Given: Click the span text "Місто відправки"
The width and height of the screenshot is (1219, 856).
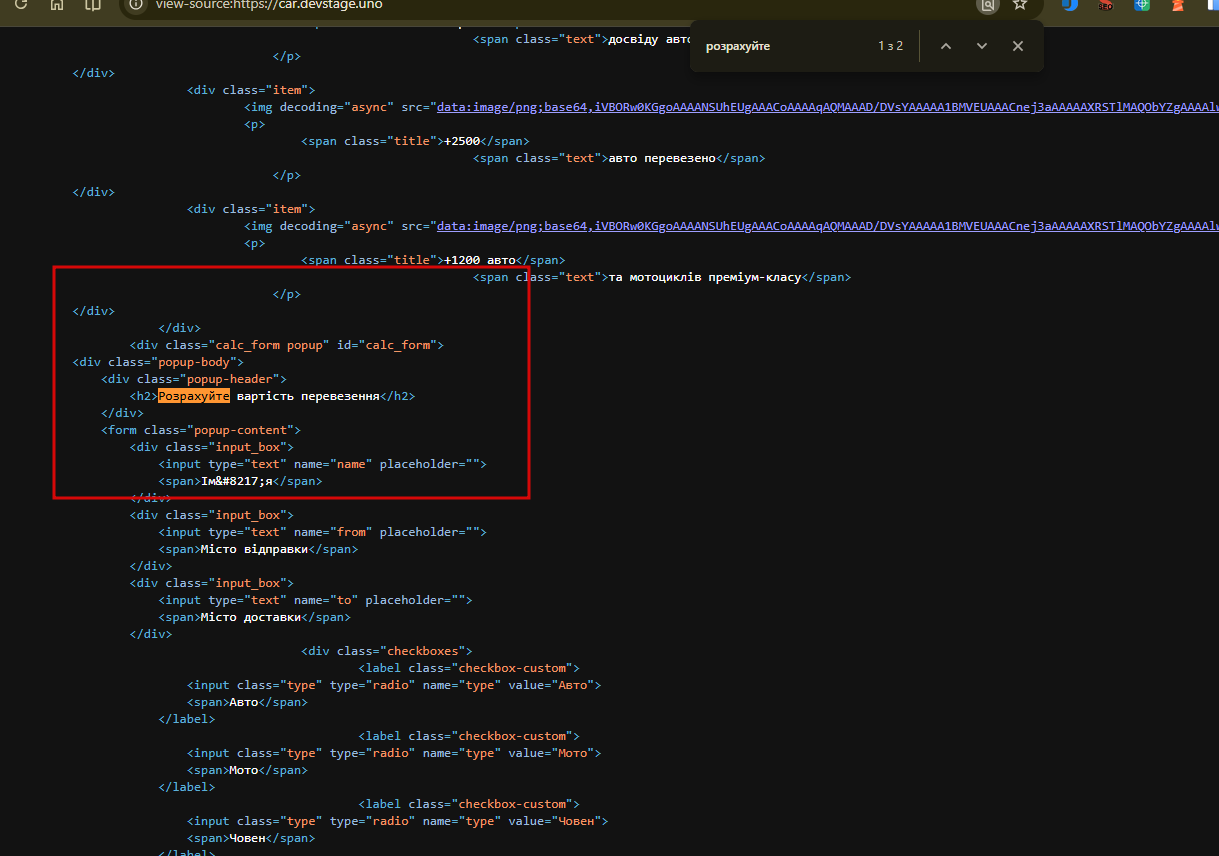Looking at the screenshot, I should tap(254, 549).
